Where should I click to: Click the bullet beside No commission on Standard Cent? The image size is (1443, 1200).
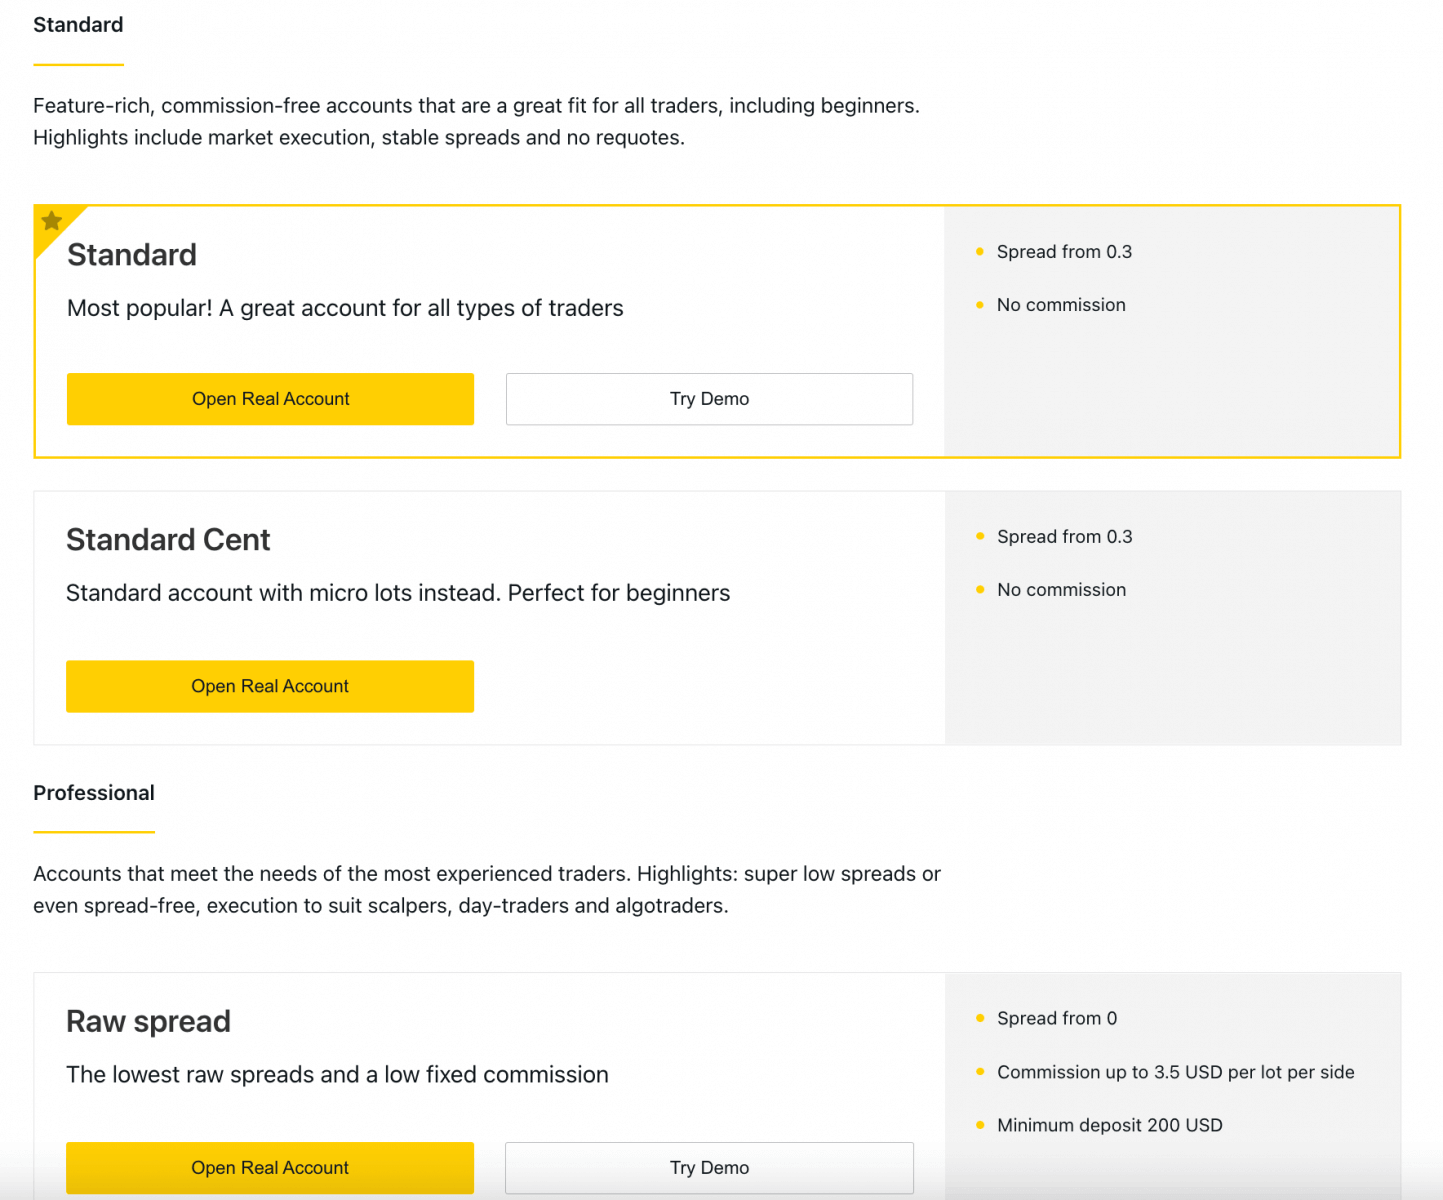pyautogui.click(x=980, y=590)
